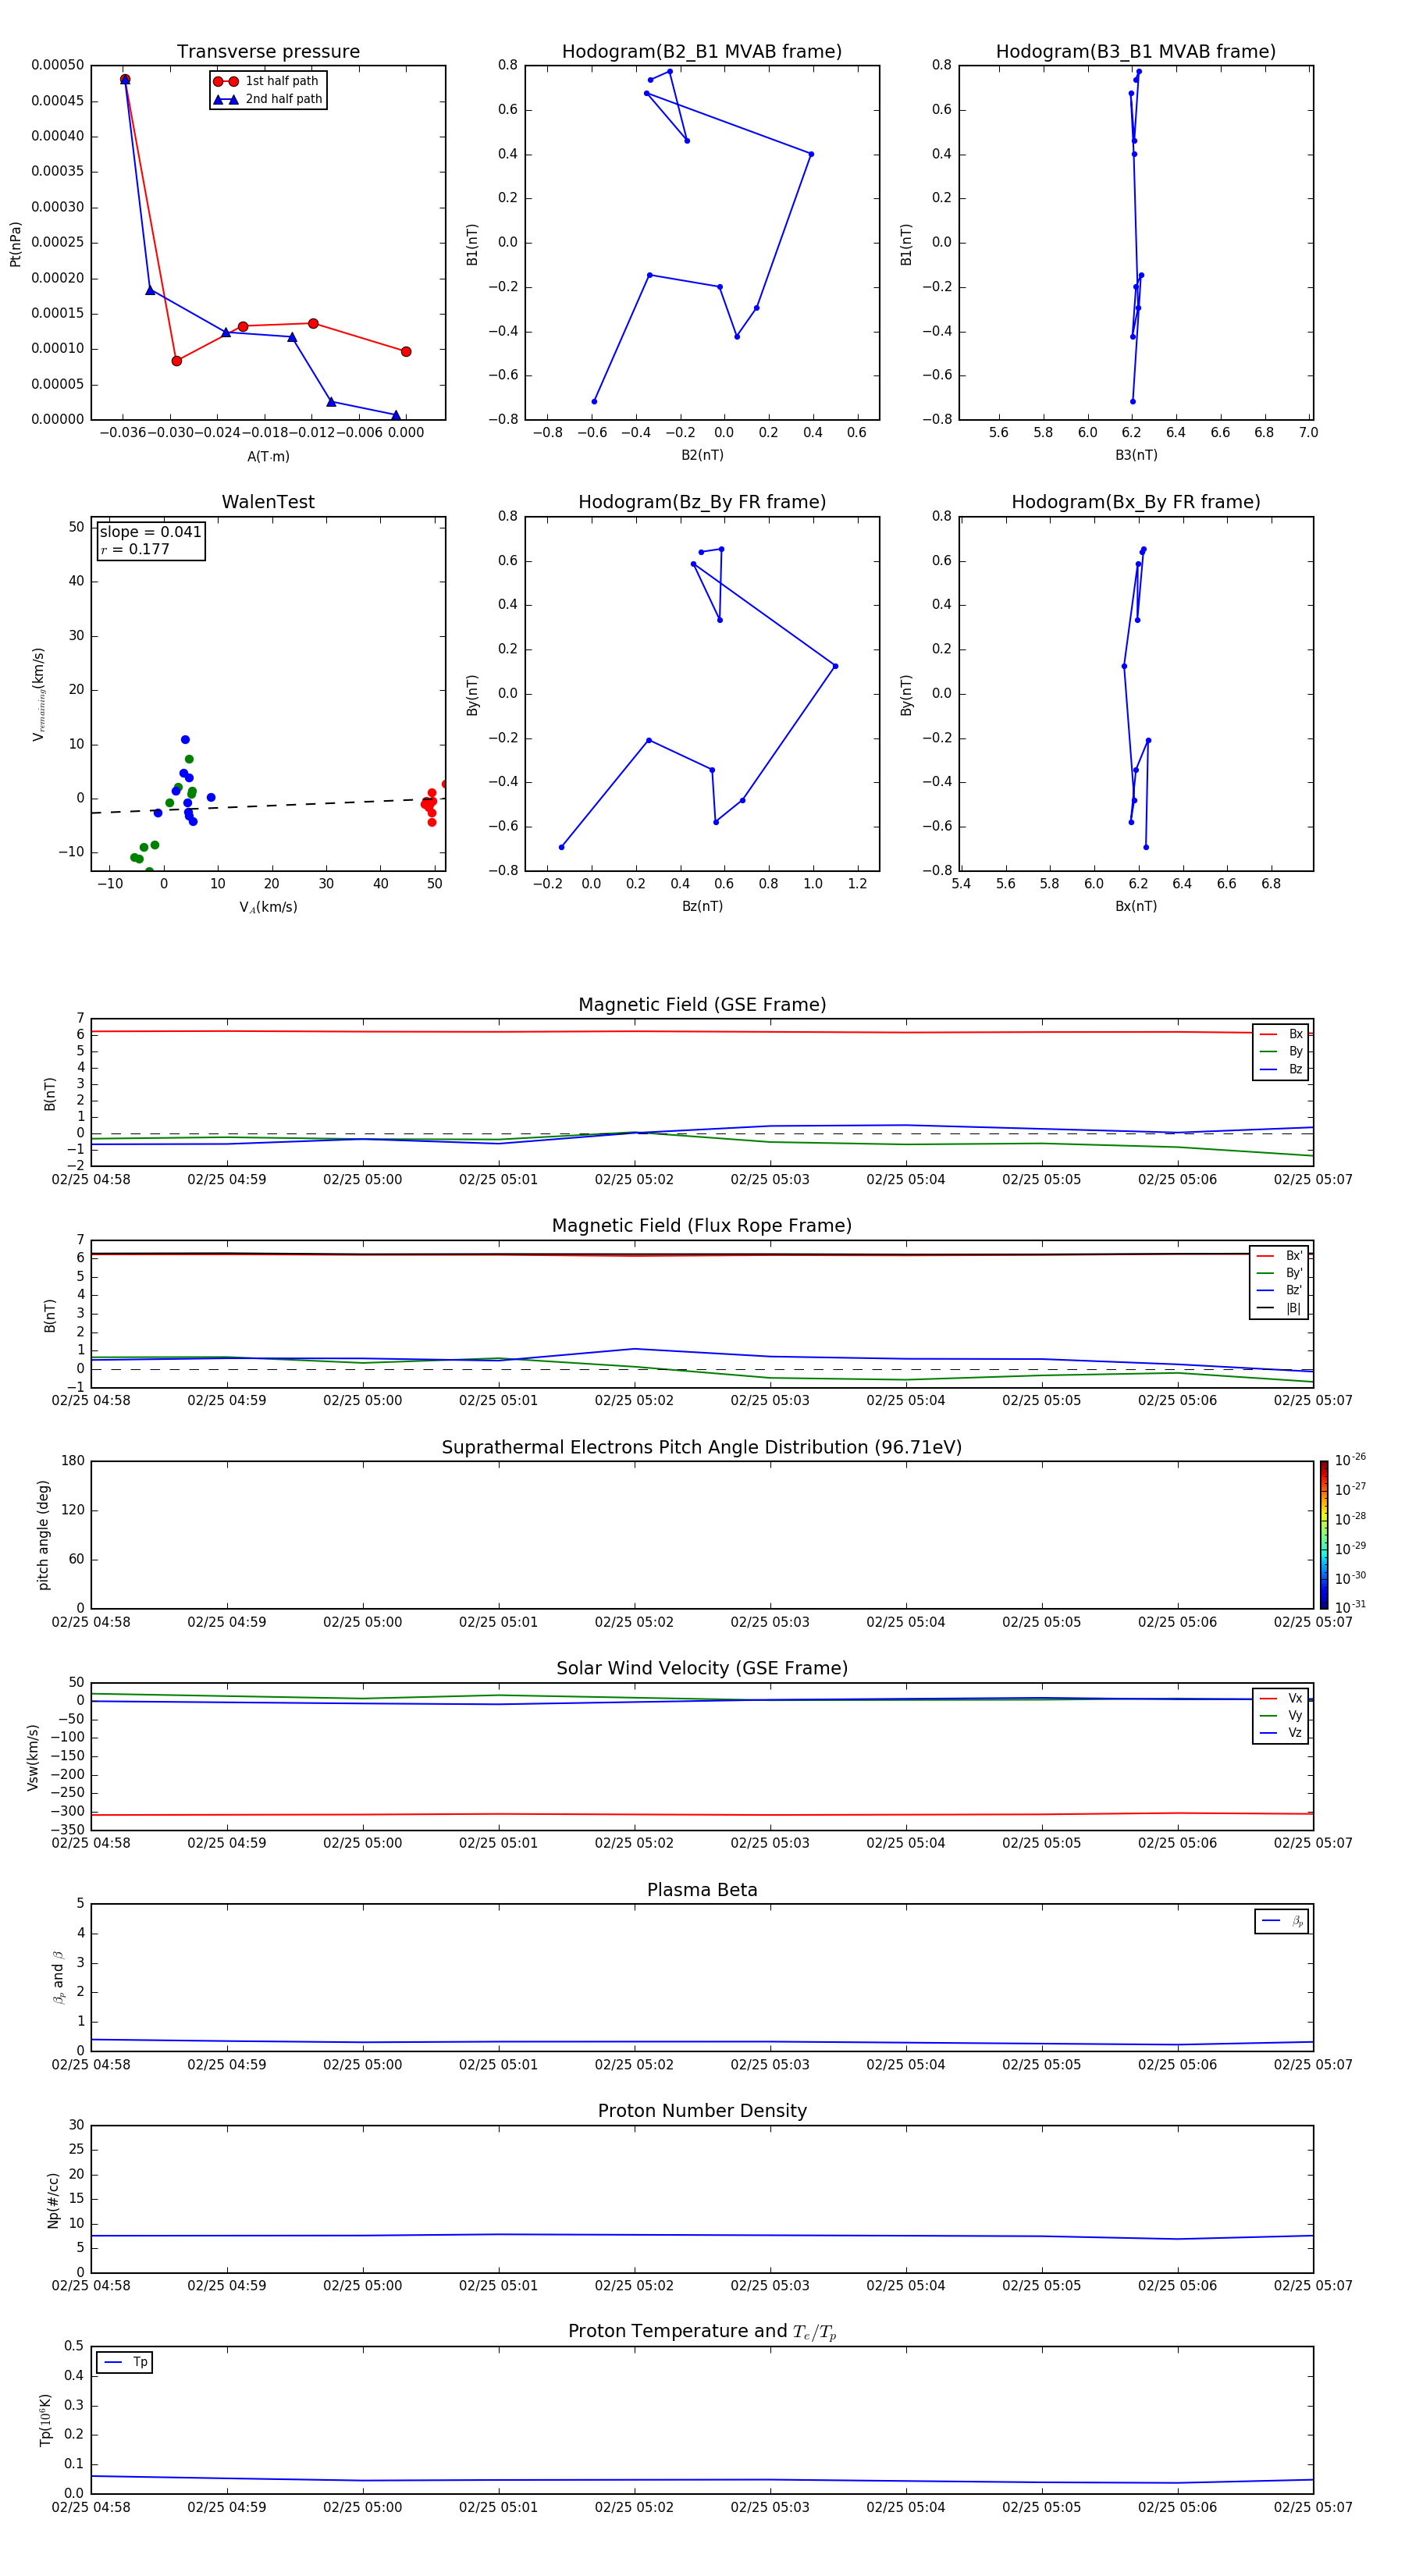
Task: Select the "Tp(10^6K)" y-axis label
Action: click(45, 2420)
